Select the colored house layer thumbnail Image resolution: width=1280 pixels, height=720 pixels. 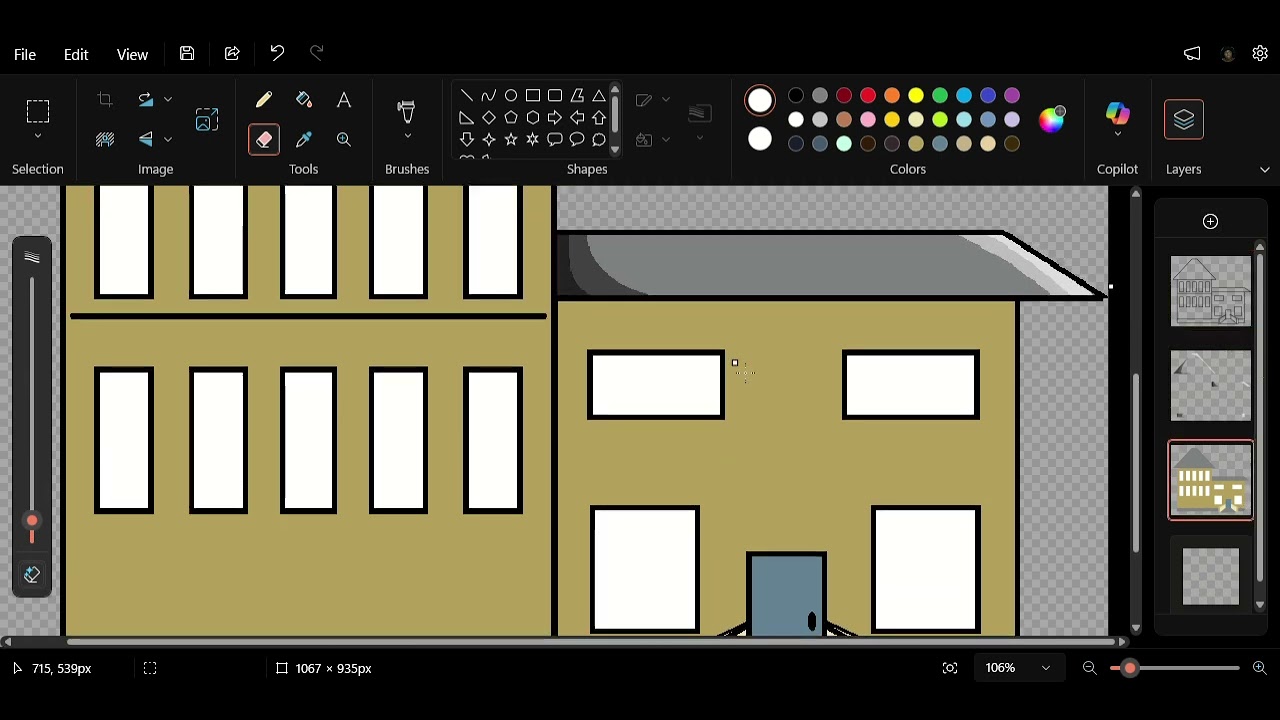[1211, 480]
